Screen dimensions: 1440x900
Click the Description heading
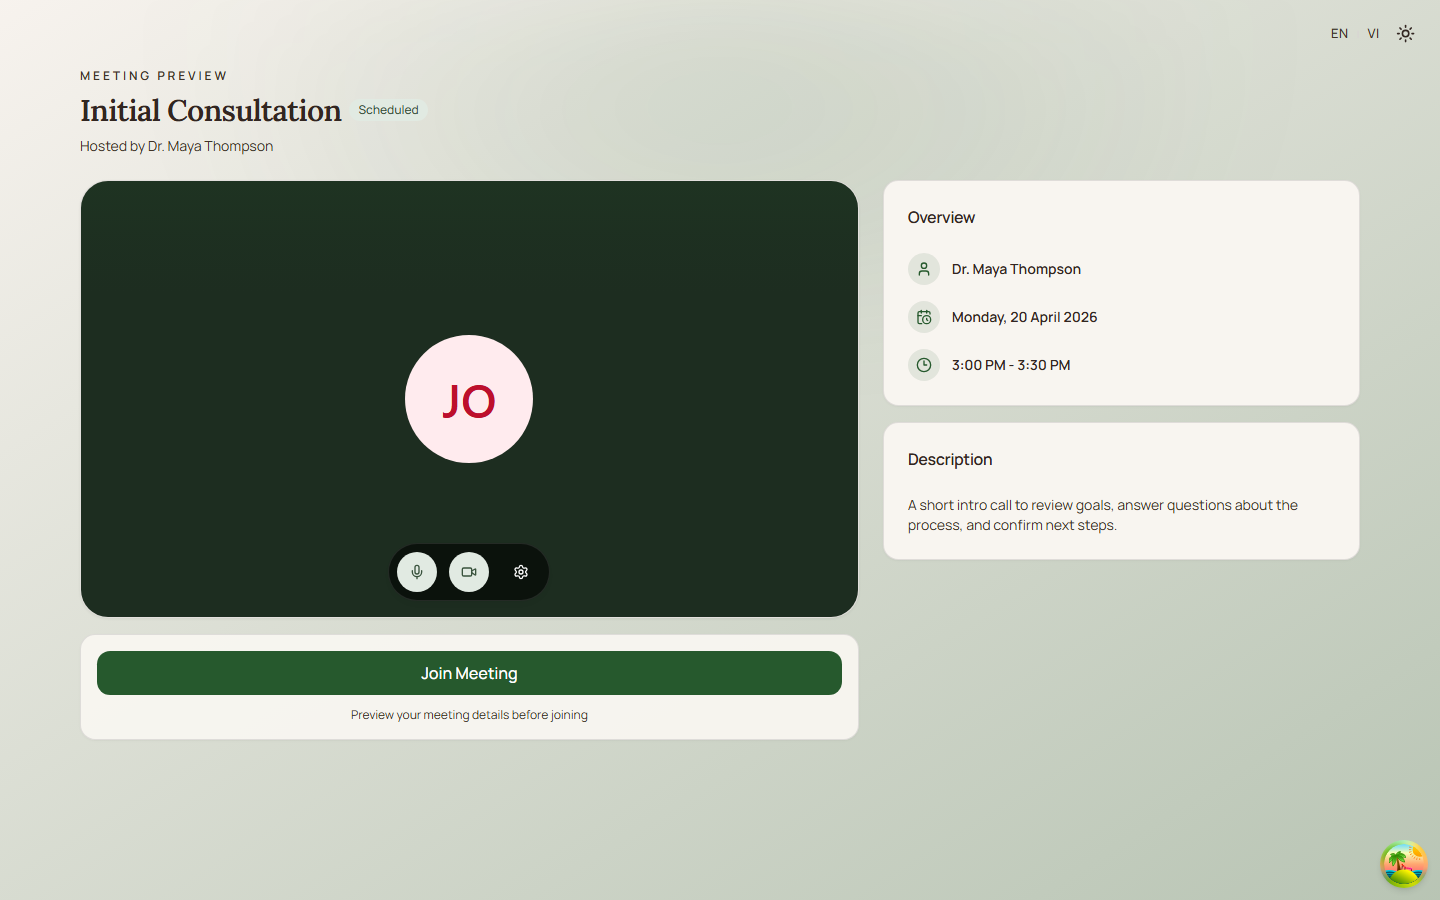tap(950, 460)
